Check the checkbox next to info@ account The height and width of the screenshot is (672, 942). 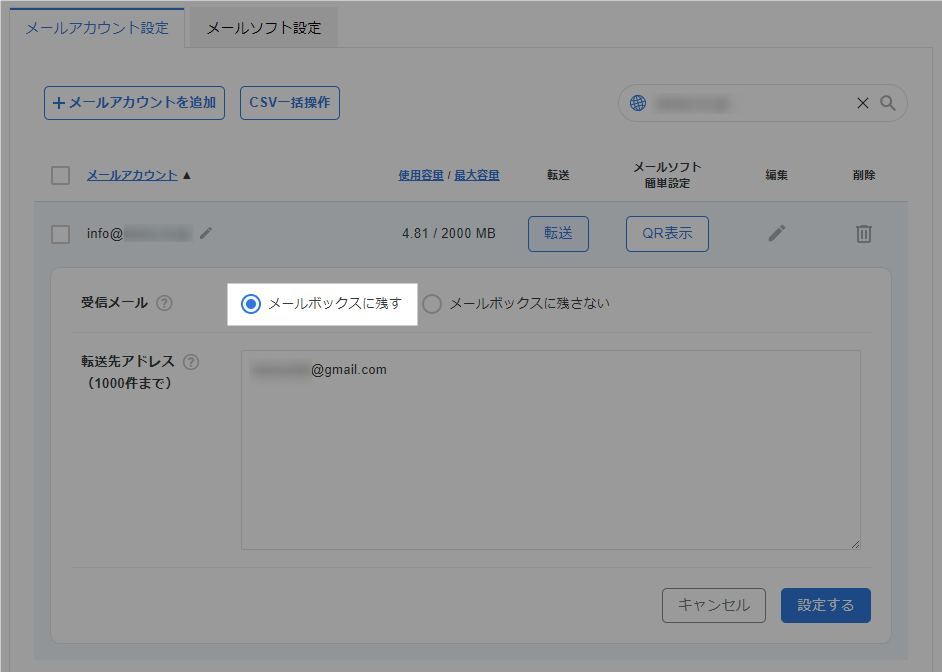point(60,232)
